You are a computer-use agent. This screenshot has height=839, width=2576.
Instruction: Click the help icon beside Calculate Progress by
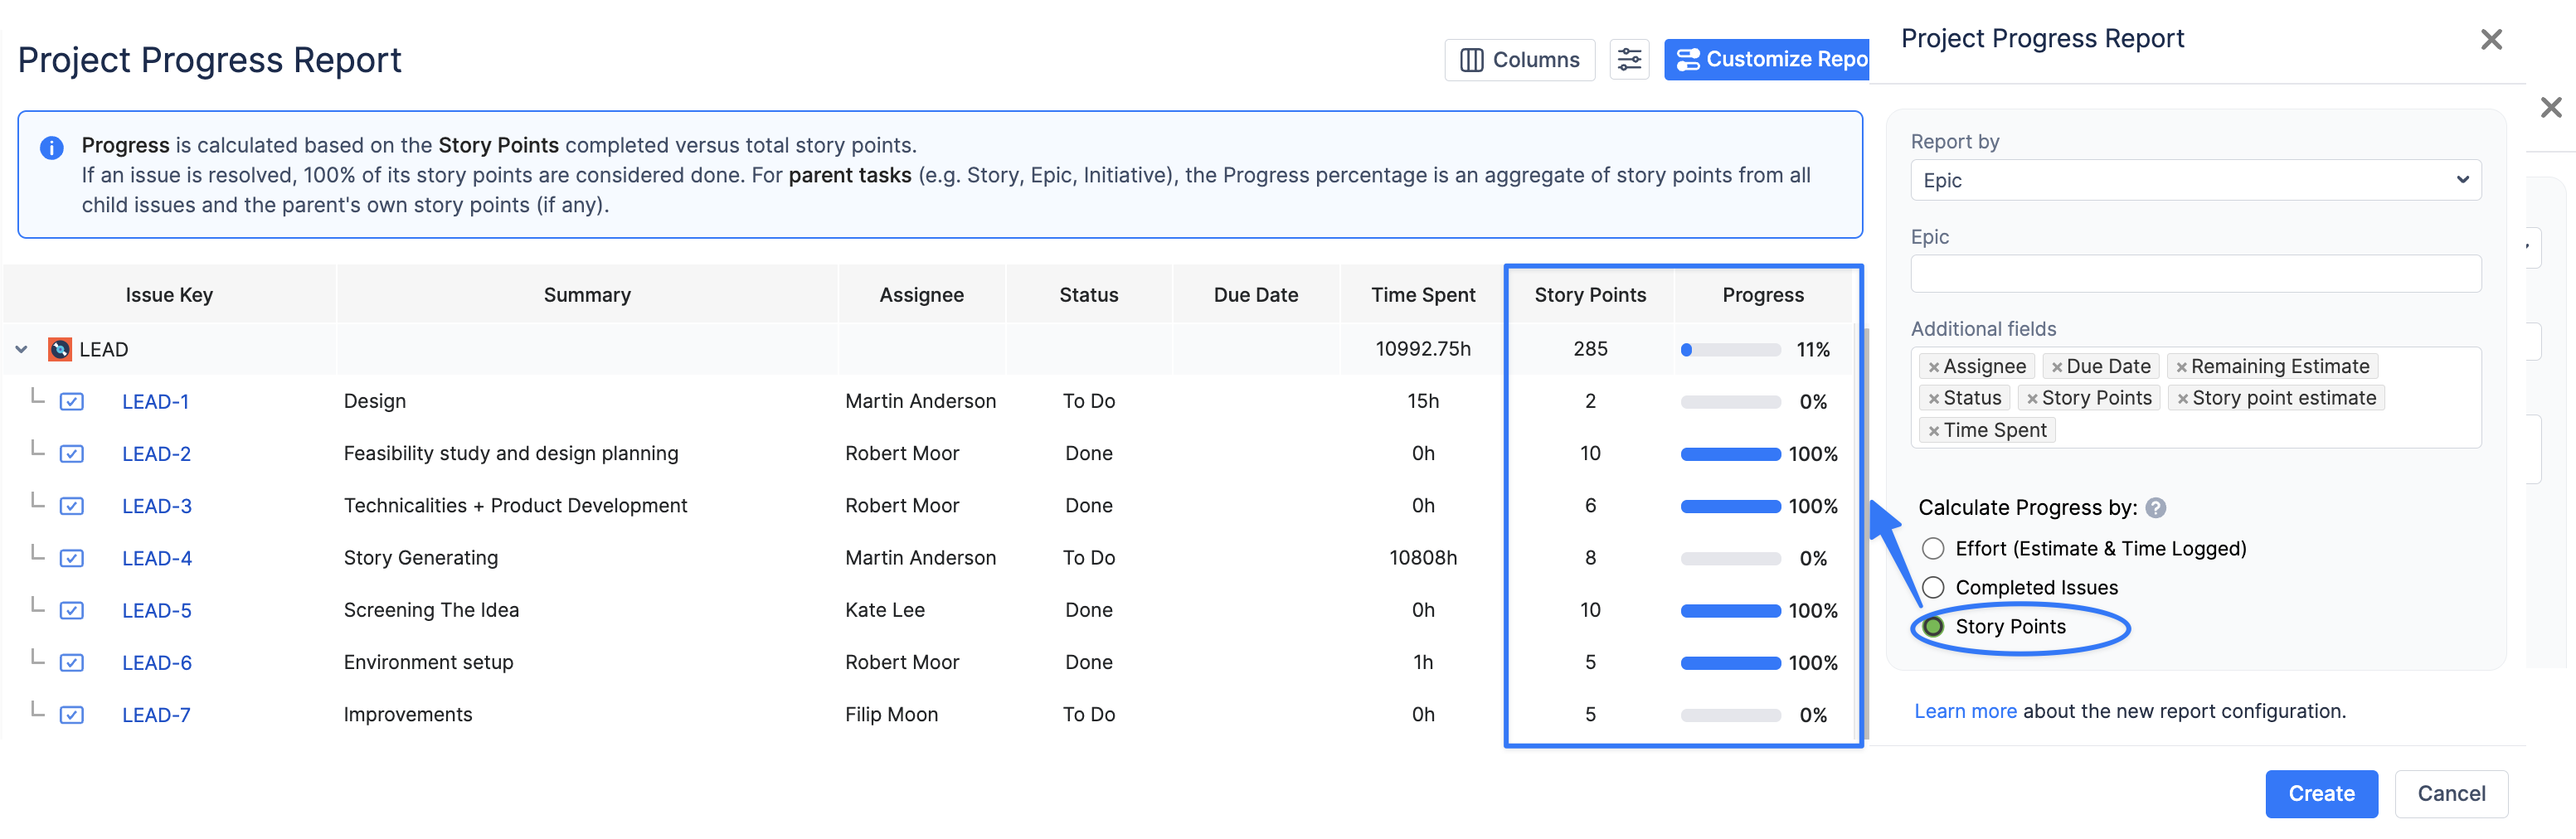pos(2155,508)
